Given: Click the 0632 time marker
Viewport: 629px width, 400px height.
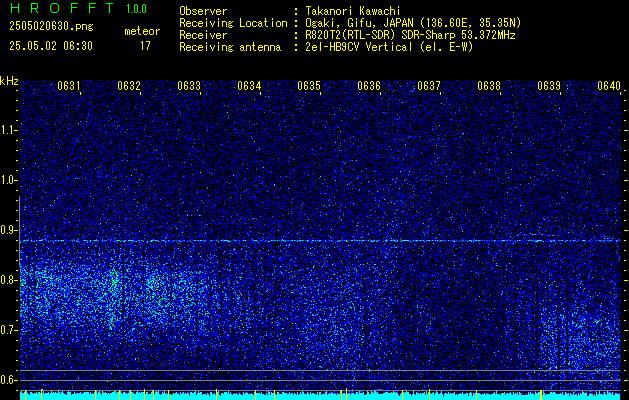Looking at the screenshot, I should pyautogui.click(x=129, y=86).
